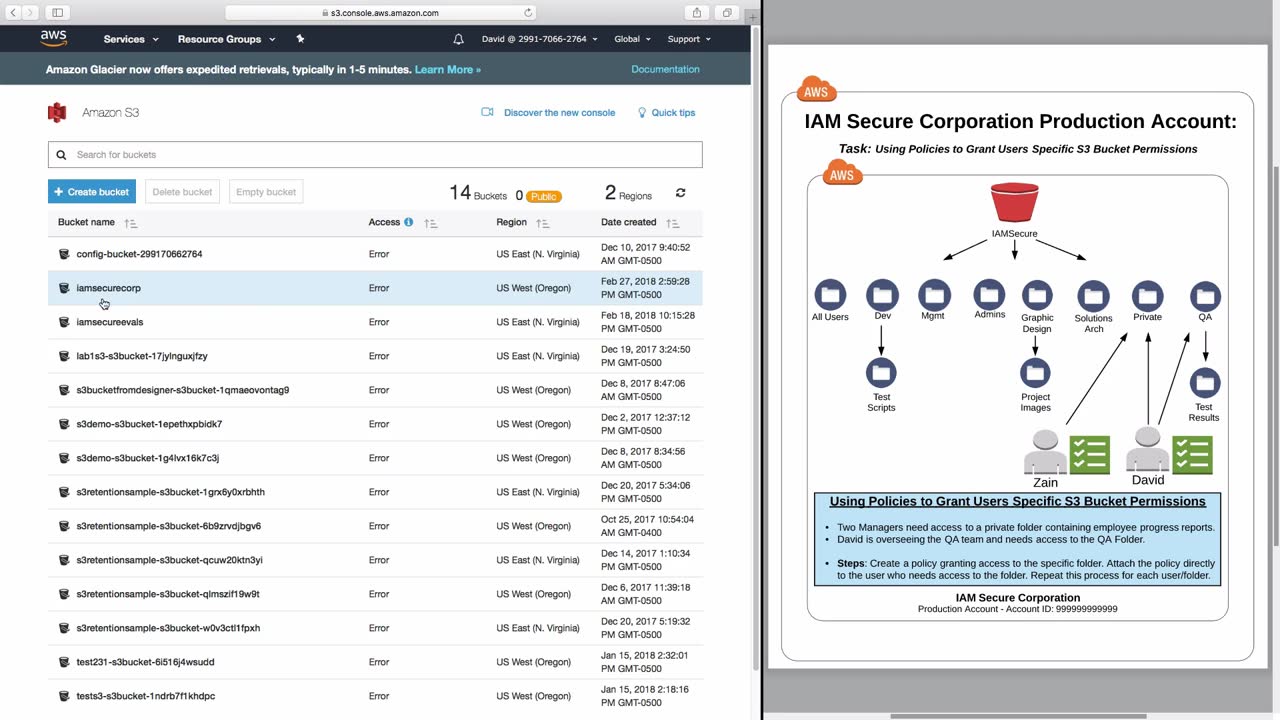The width and height of the screenshot is (1280, 720).
Task: Click Zain's user figure in the diagram
Action: [1045, 452]
